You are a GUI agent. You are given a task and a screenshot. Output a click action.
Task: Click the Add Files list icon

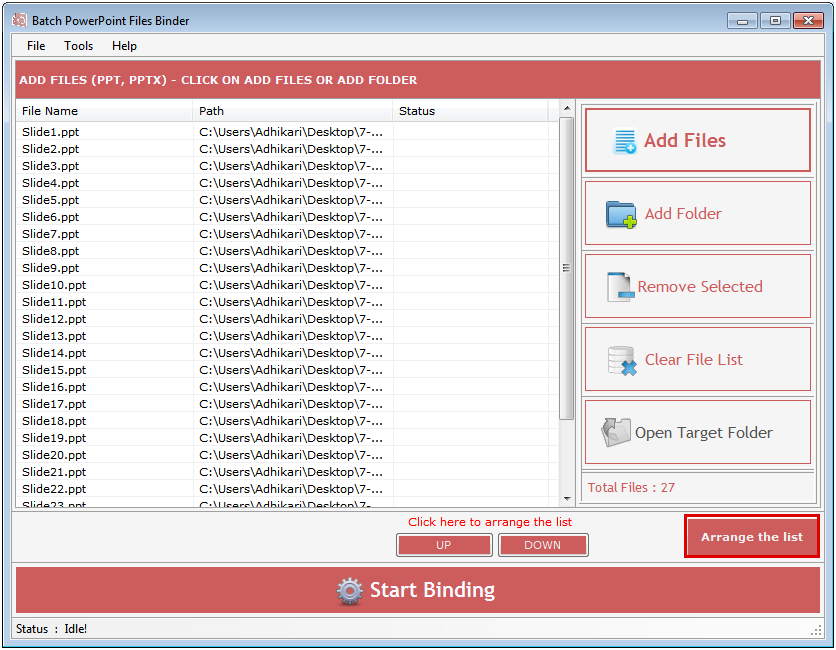(624, 141)
